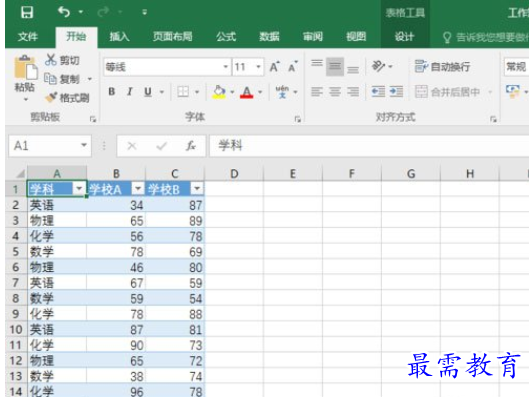529x397 pixels.
Task: Click the 剪切 cut button
Action: click(63, 60)
